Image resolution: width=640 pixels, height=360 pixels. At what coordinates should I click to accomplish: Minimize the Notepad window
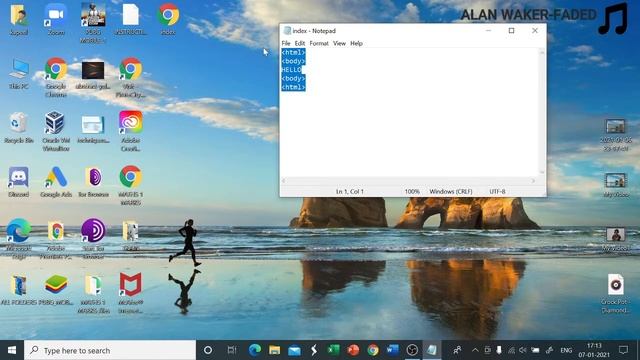(488, 31)
